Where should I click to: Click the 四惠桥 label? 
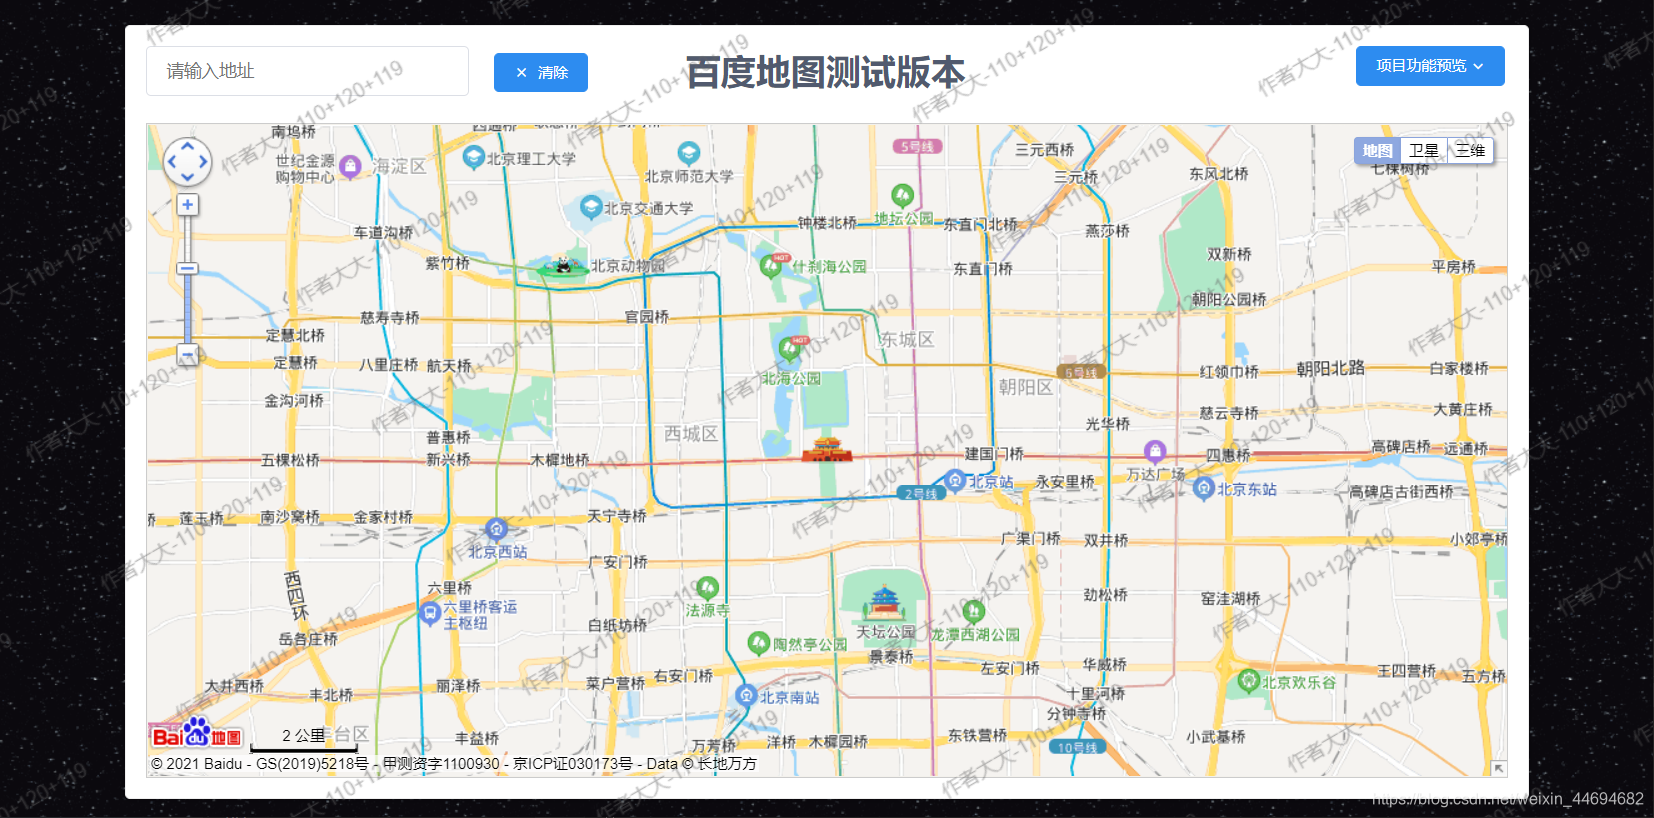click(x=1228, y=455)
